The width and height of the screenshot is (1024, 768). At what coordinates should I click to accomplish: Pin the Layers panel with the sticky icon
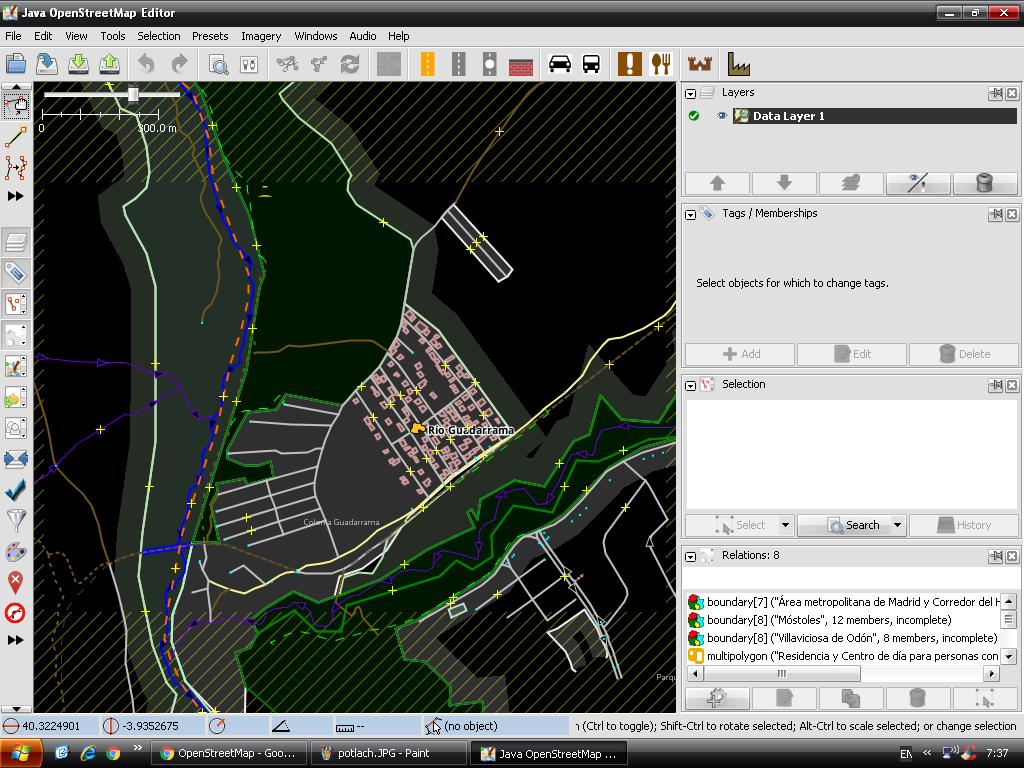pos(996,92)
